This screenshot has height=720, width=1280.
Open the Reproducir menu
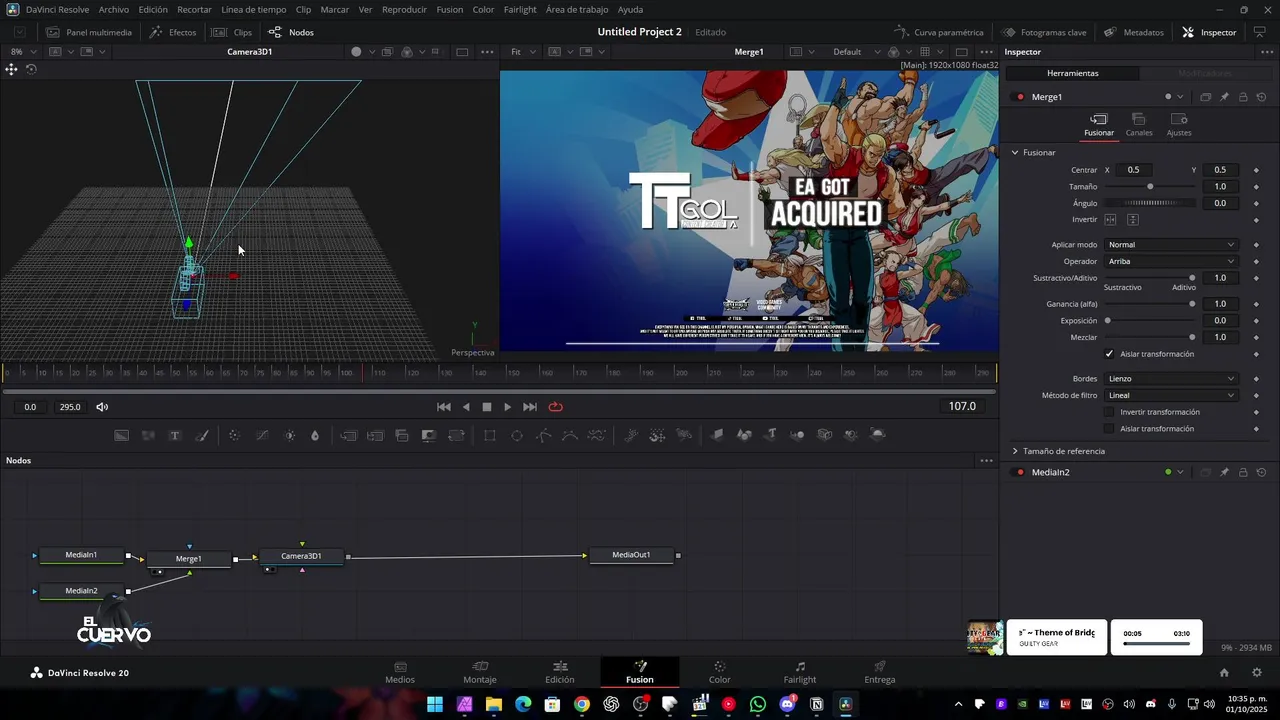click(x=404, y=9)
